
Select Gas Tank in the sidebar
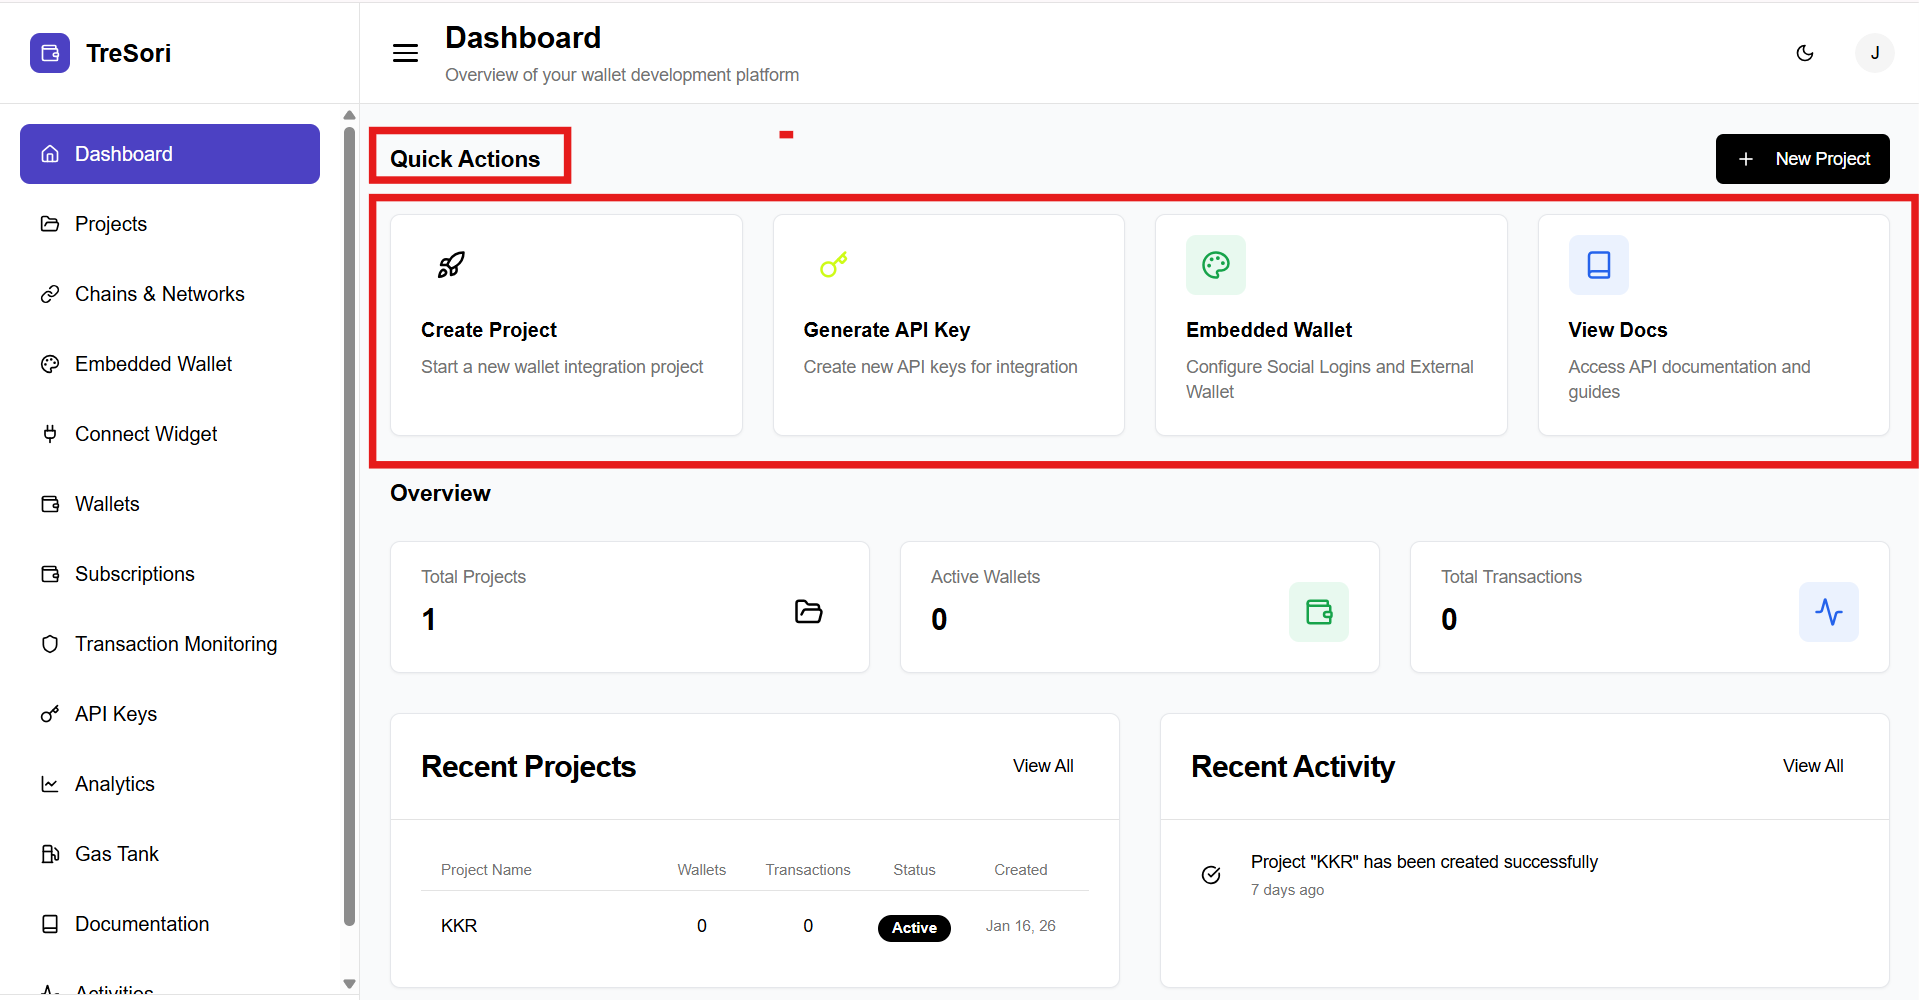[x=116, y=854]
